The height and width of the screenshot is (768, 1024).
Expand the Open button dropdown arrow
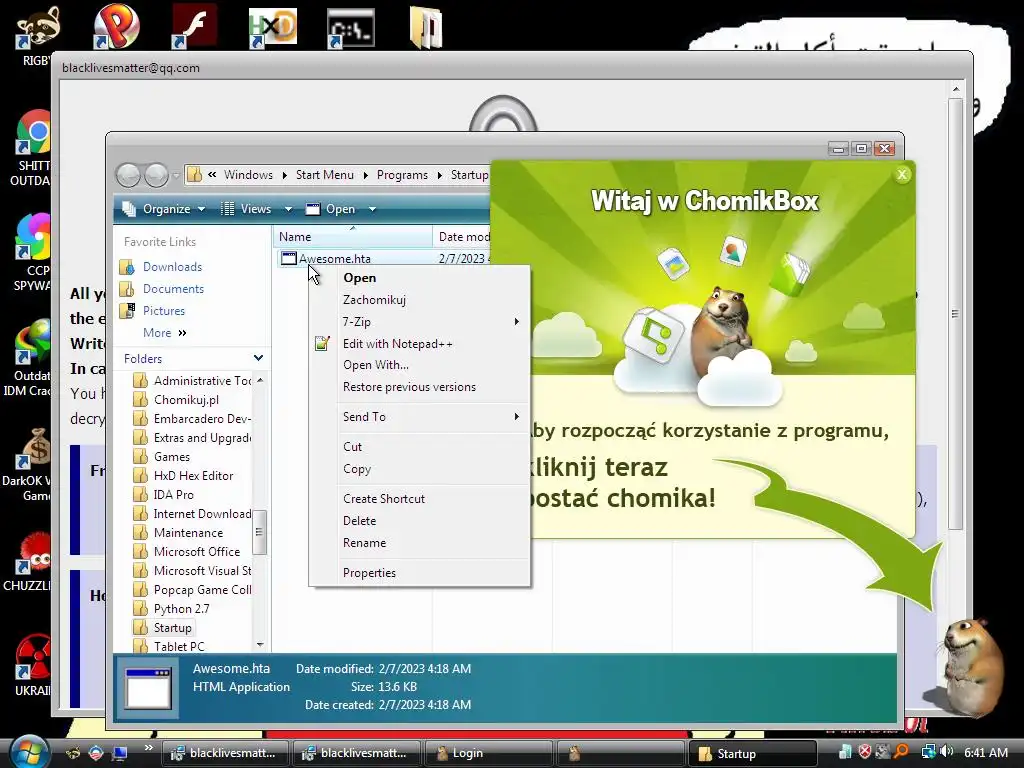pyautogui.click(x=372, y=209)
